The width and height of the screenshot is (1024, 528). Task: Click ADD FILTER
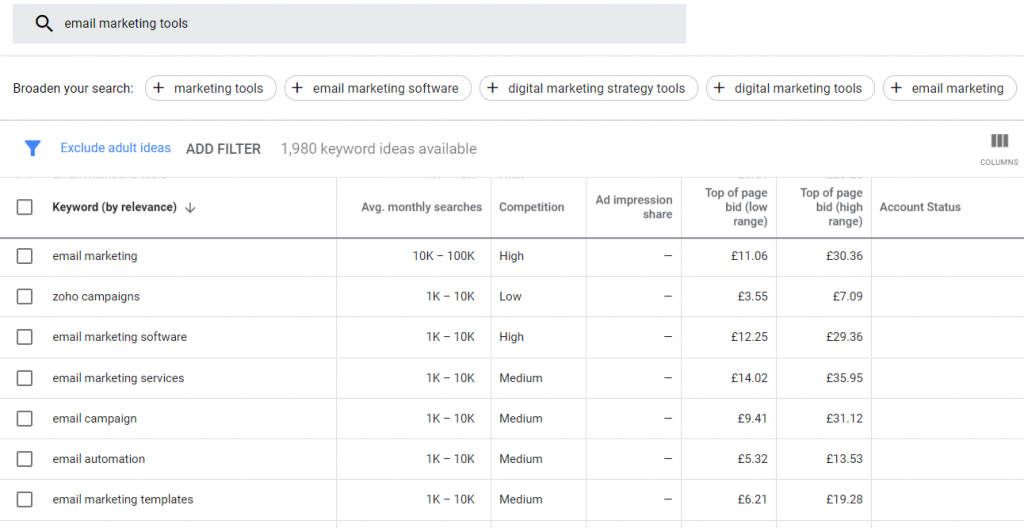pyautogui.click(x=223, y=149)
